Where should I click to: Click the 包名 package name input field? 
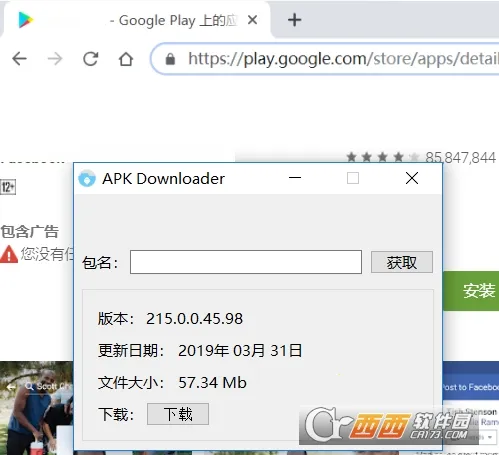[246, 262]
